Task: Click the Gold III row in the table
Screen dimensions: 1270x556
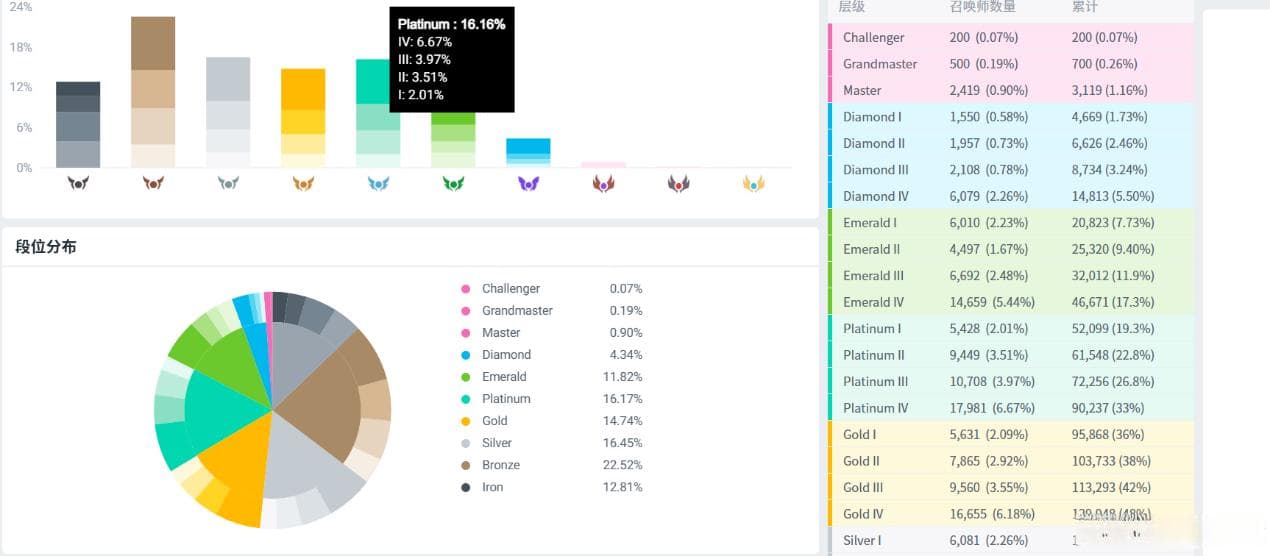Action: [1011, 488]
